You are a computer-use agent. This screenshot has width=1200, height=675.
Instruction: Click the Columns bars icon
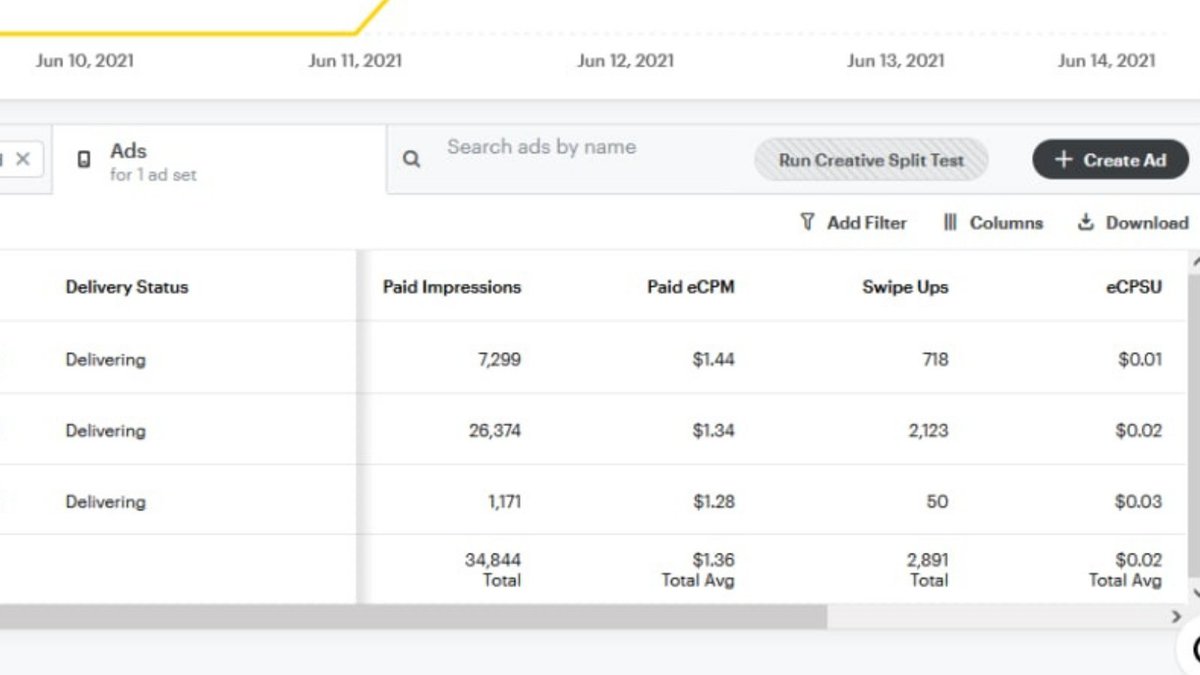pos(950,222)
